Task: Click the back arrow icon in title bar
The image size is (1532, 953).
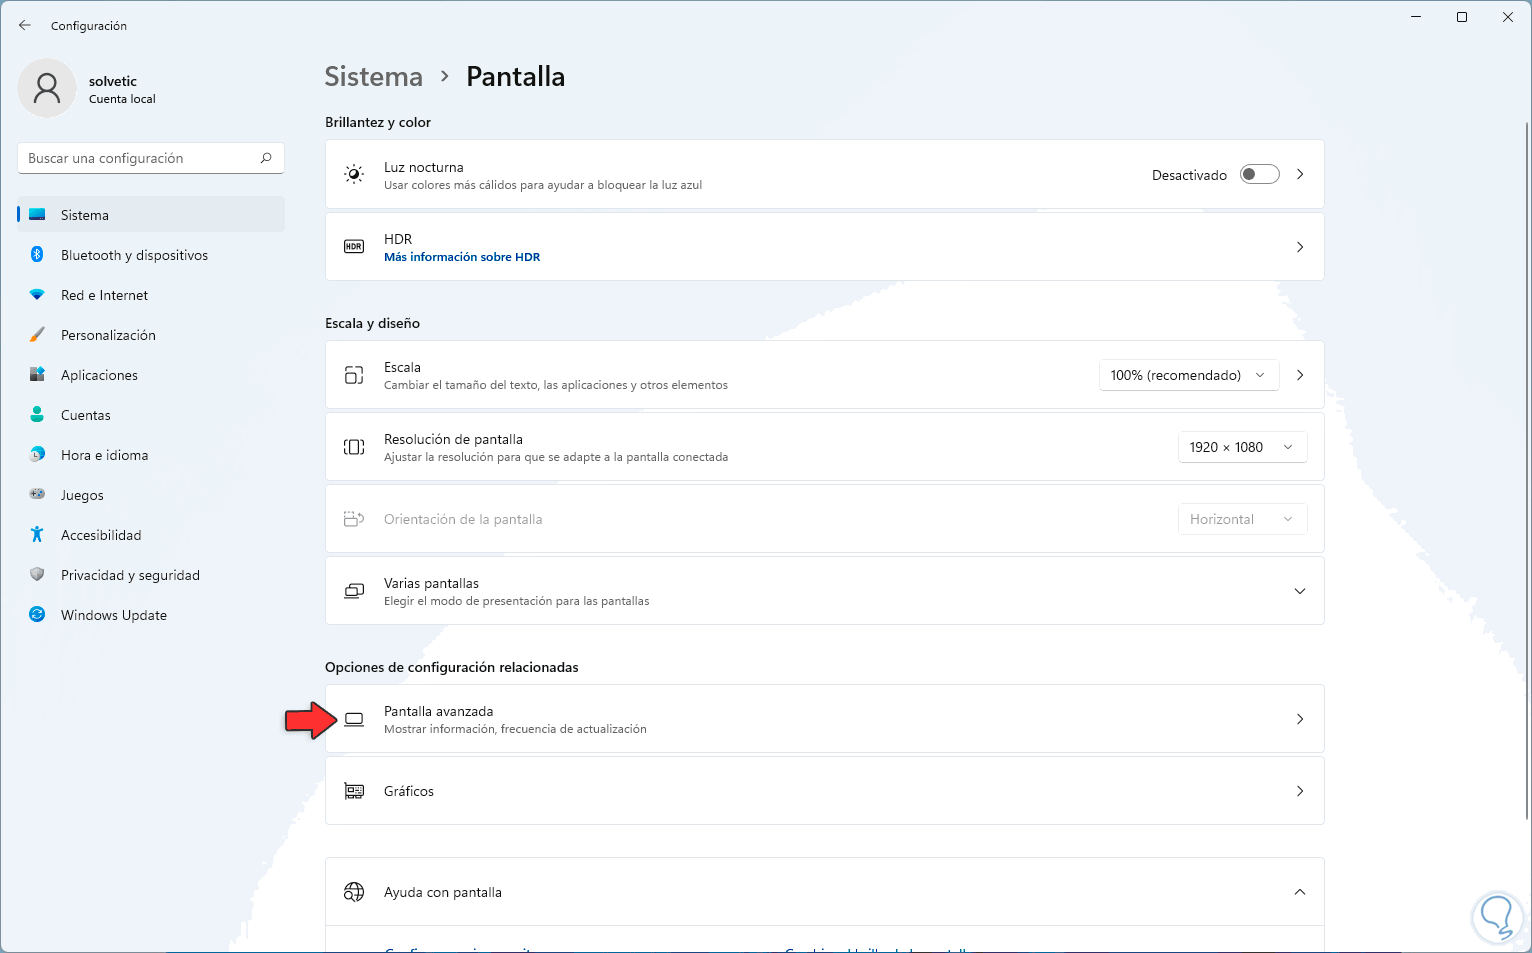Action: click(25, 25)
